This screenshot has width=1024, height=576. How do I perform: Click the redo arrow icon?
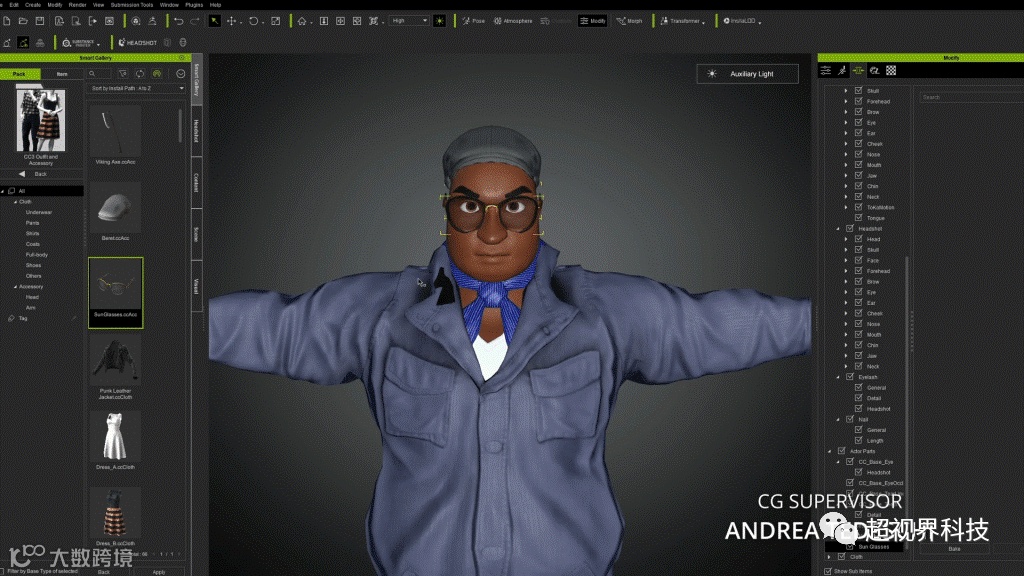195,21
